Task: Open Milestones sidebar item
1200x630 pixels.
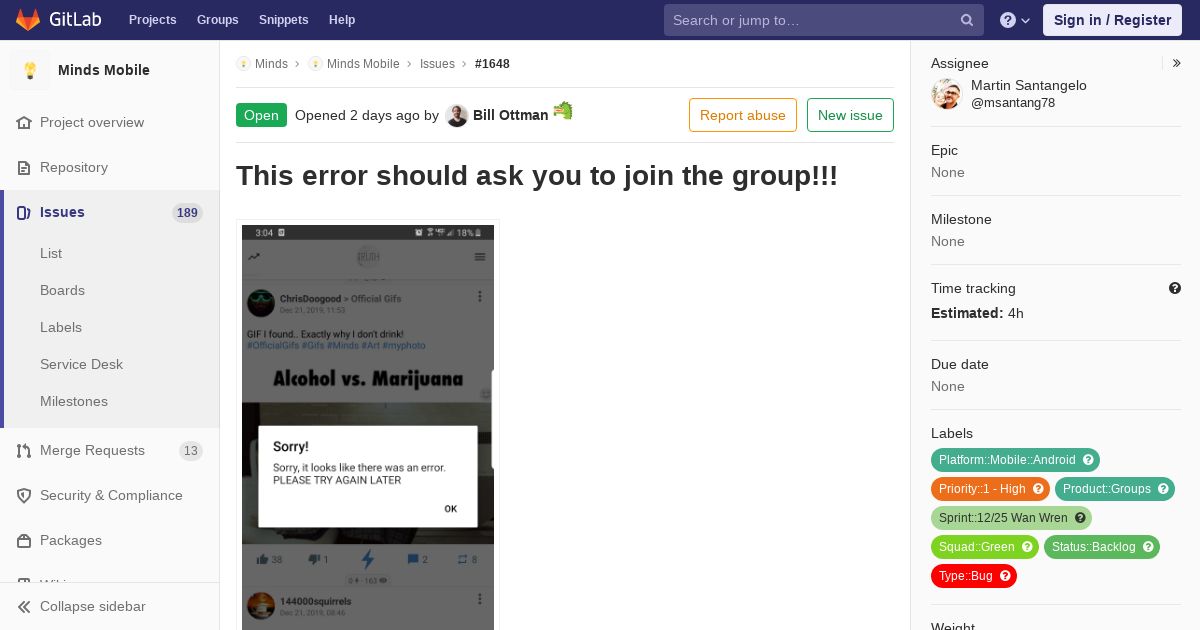Action: click(74, 401)
